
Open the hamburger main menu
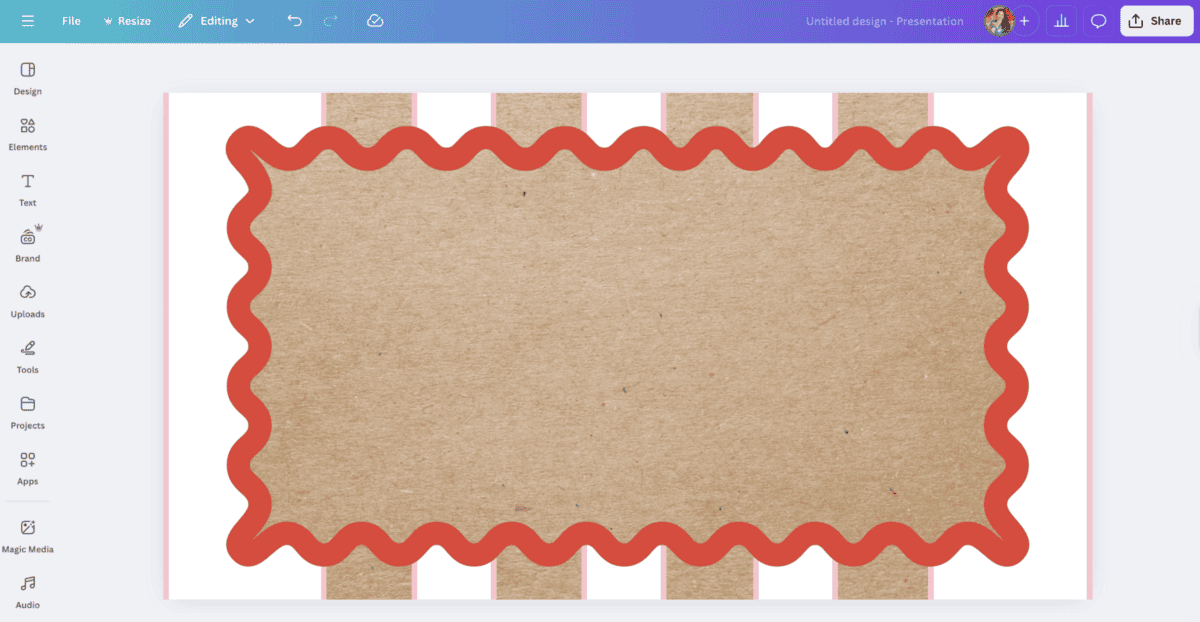tap(28, 21)
